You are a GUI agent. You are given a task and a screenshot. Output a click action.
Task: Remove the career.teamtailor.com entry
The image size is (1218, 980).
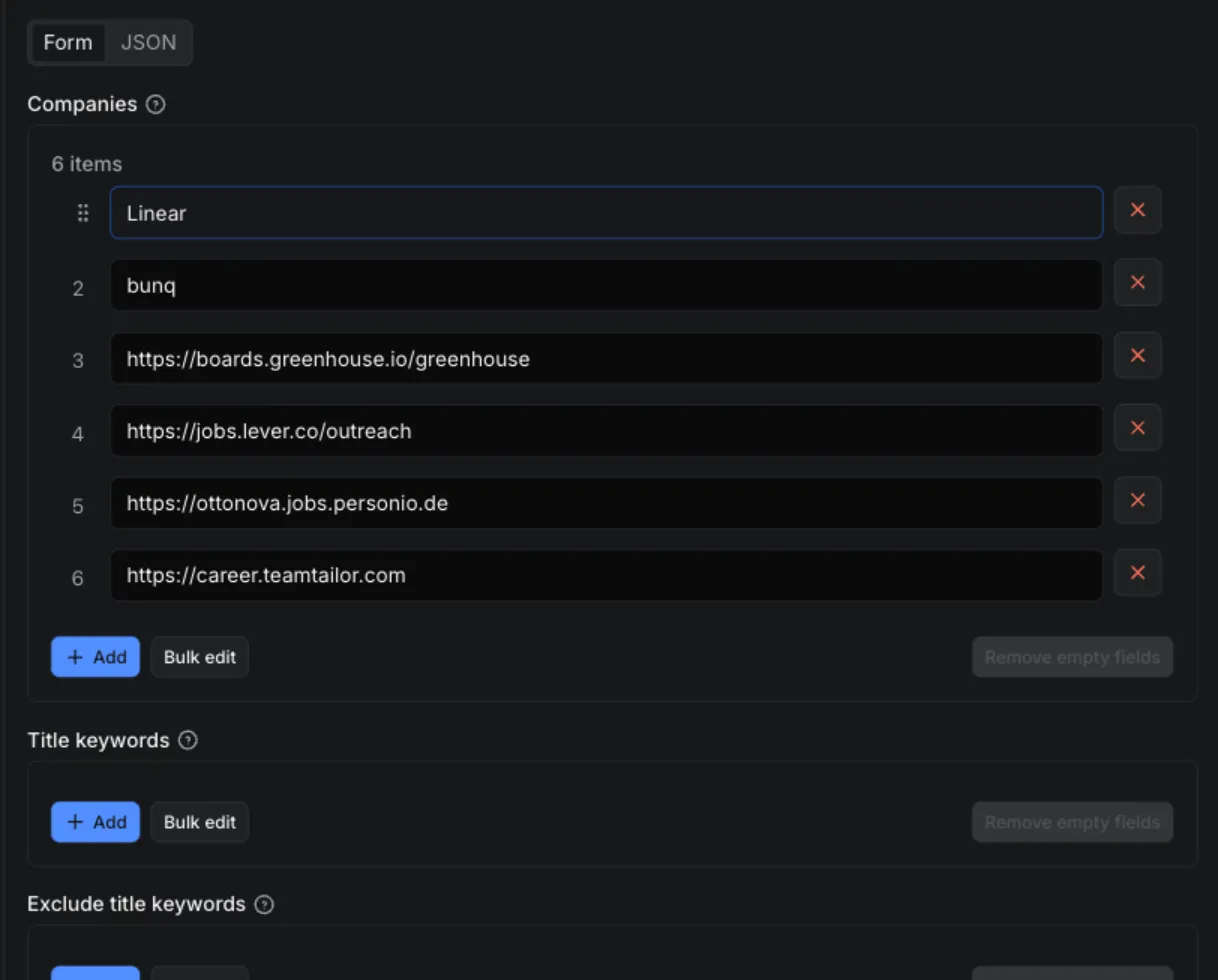[1137, 573]
